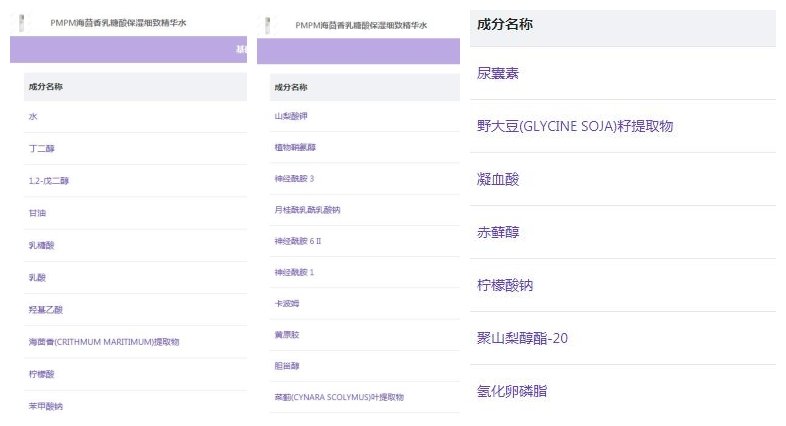Click the product thumbnail beside the first PMPM title
Viewport: 786px width, 426px height.
[x=23, y=22]
